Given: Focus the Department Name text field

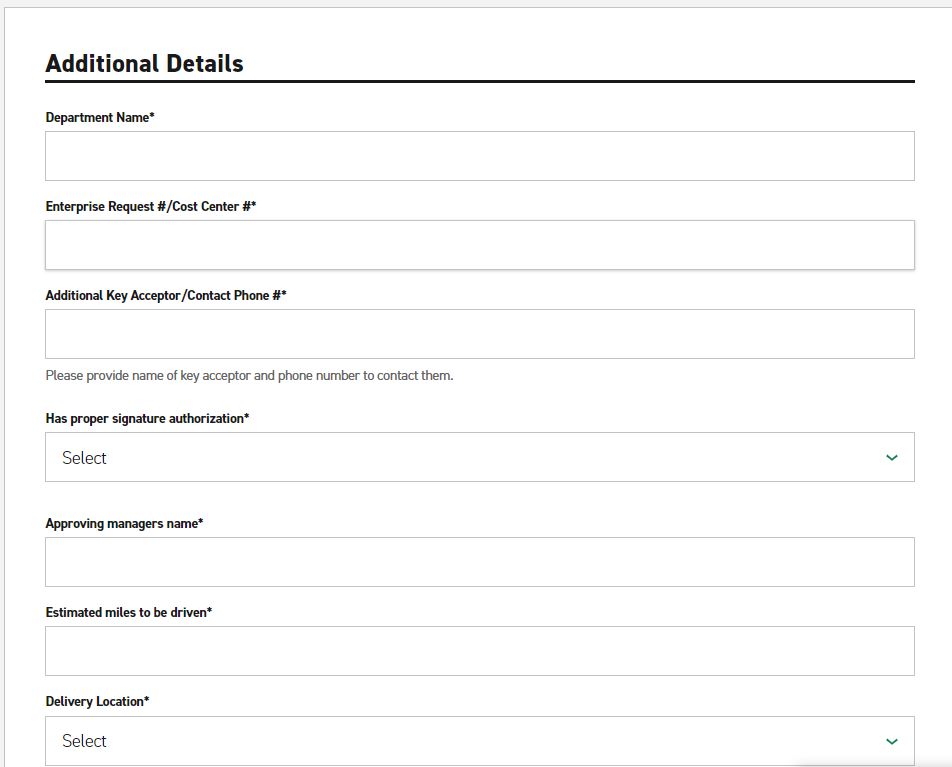Looking at the screenshot, I should pyautogui.click(x=479, y=156).
